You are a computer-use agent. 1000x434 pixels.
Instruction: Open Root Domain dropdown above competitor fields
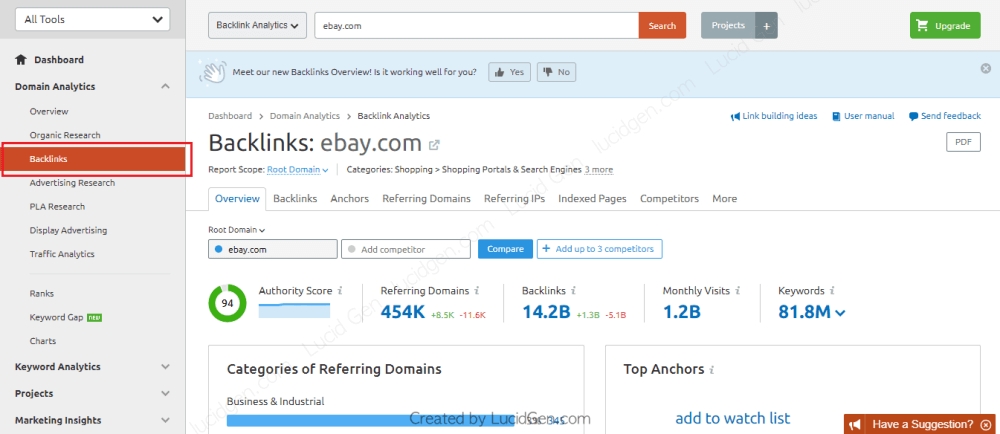point(237,230)
